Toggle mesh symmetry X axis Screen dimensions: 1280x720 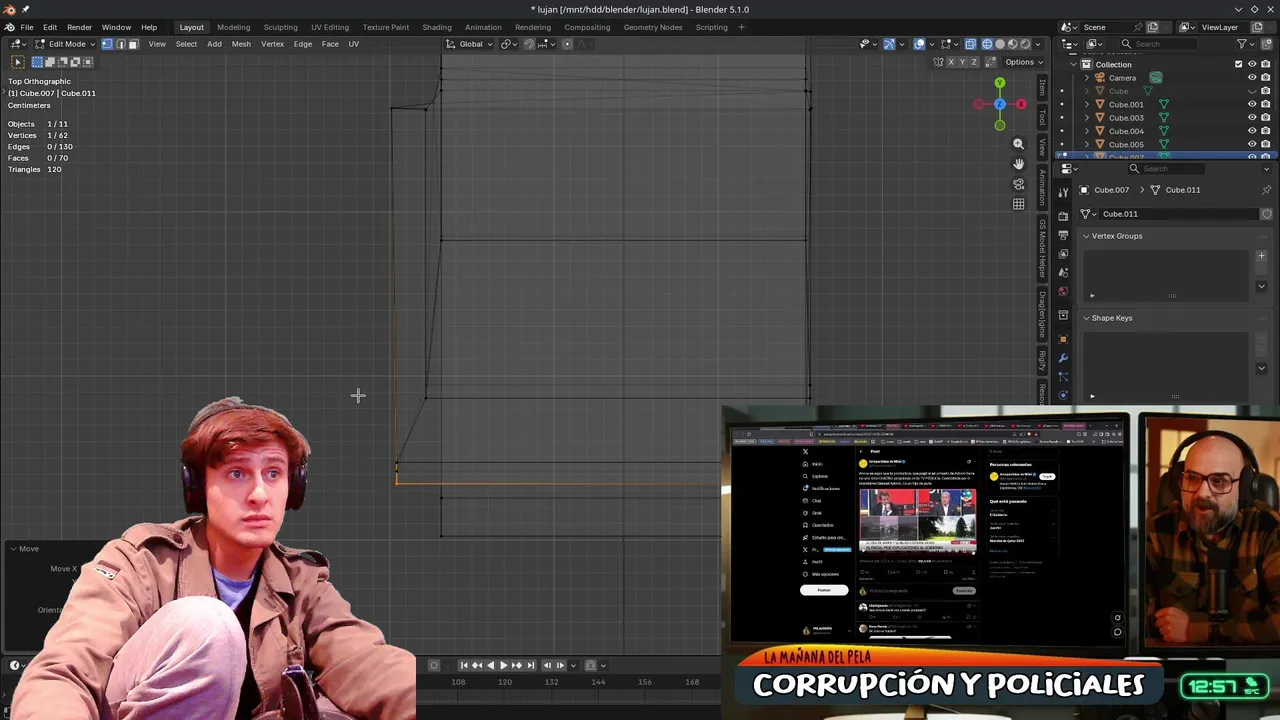click(951, 62)
